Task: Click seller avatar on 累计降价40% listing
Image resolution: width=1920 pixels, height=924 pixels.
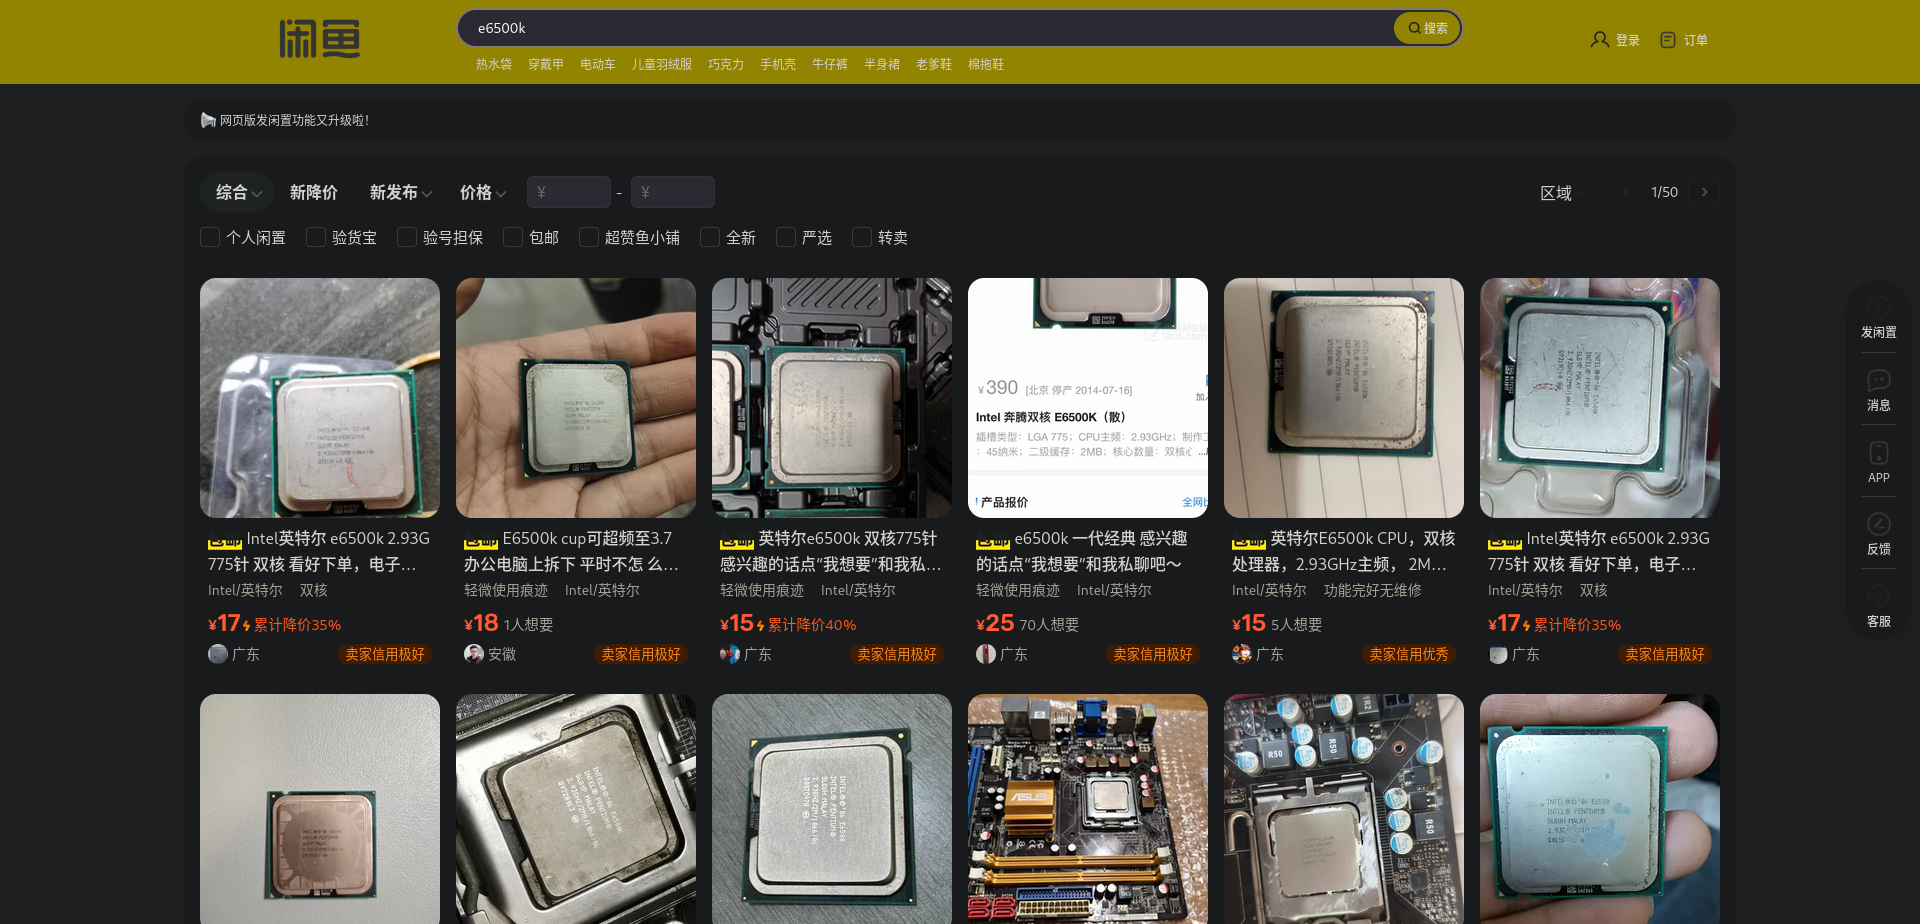Action: (730, 654)
